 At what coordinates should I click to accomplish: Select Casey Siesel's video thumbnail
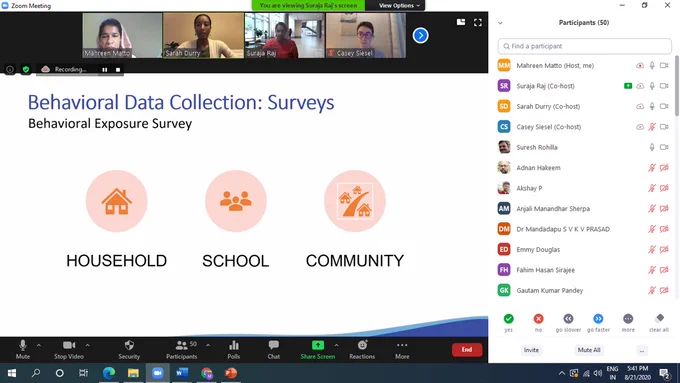(366, 36)
